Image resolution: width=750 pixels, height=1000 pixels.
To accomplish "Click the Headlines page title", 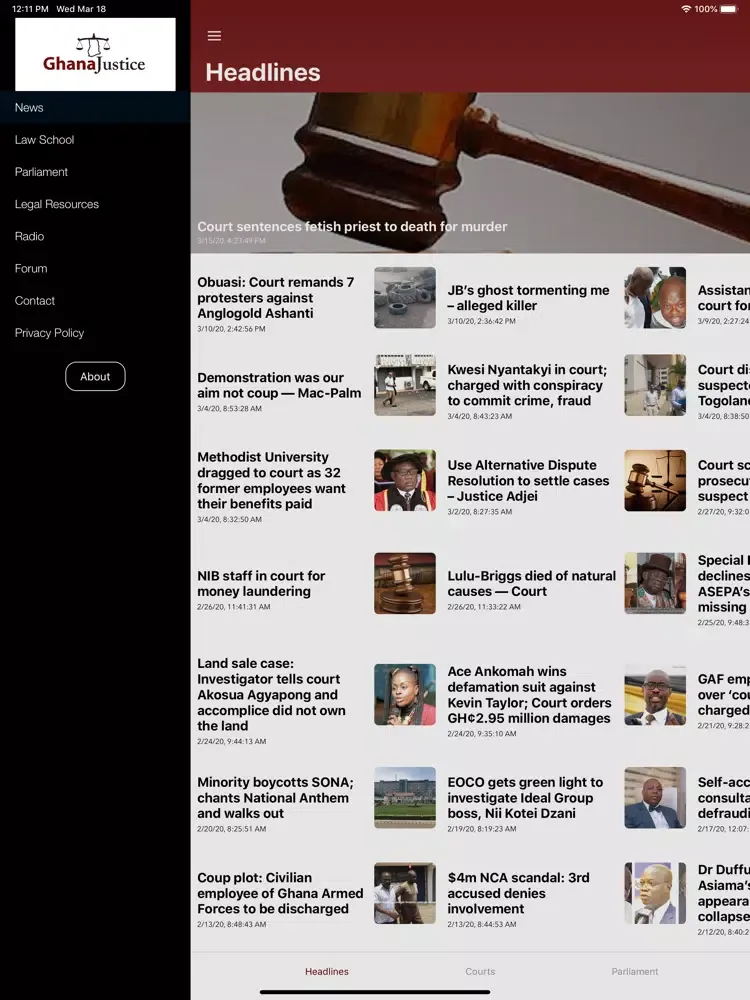I will click(x=263, y=72).
